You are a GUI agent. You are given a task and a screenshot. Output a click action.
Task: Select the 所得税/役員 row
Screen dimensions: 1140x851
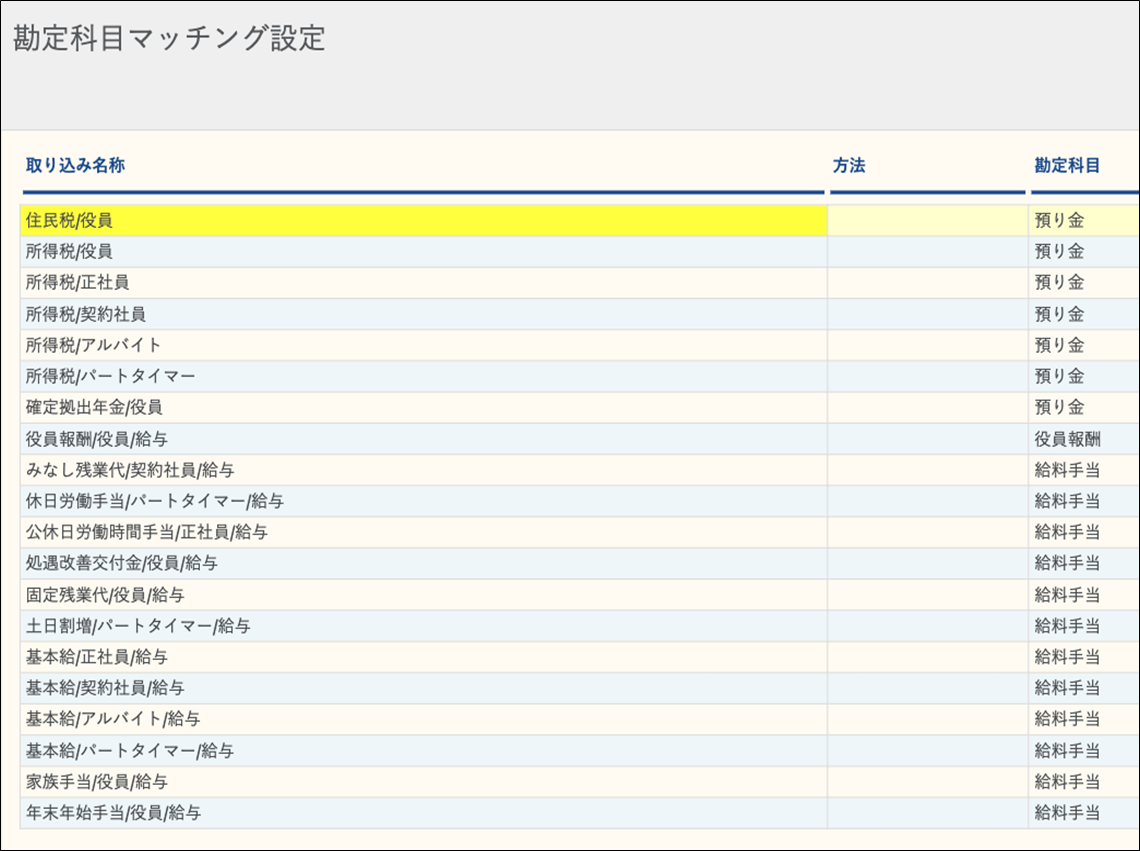click(69, 252)
